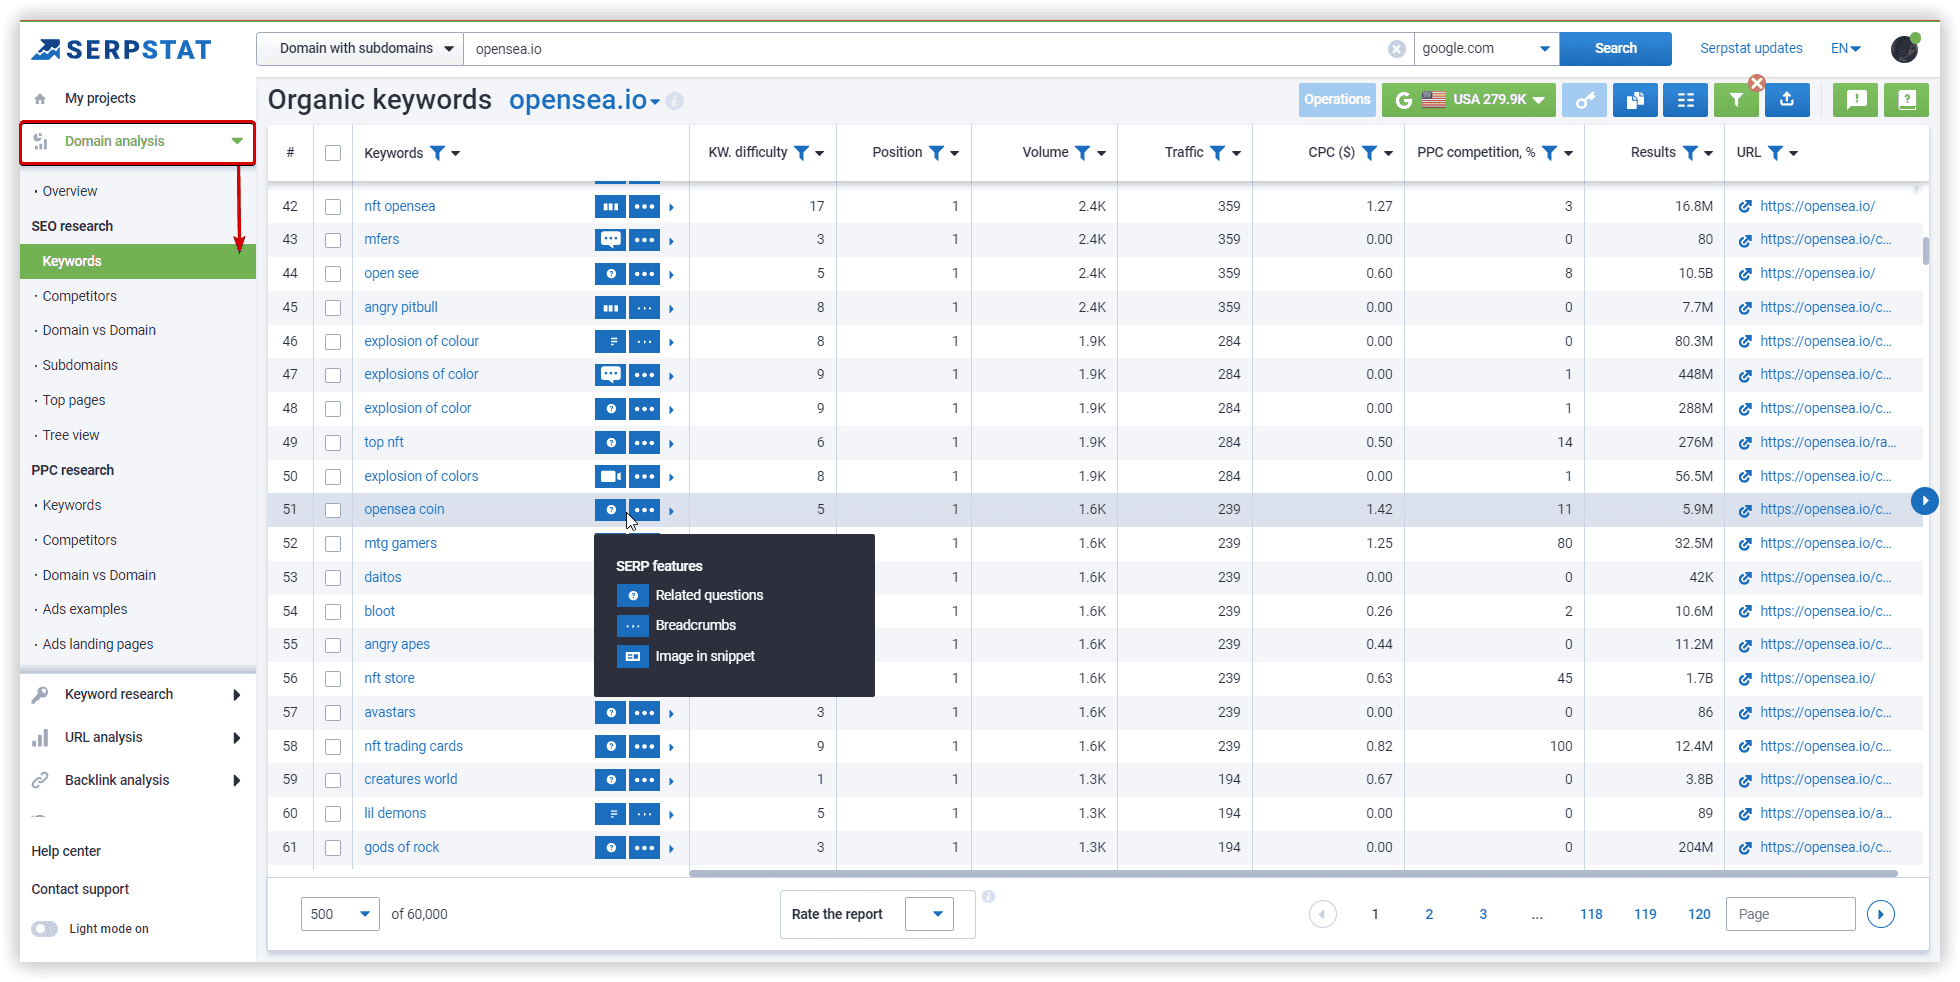
Task: Filter the Volume column funnel icon
Action: pyautogui.click(x=1082, y=153)
